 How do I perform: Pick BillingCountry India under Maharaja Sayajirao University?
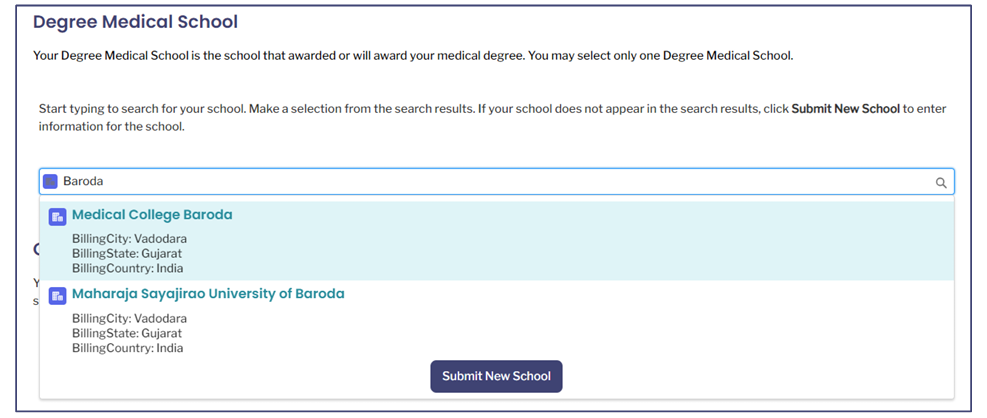(x=127, y=347)
